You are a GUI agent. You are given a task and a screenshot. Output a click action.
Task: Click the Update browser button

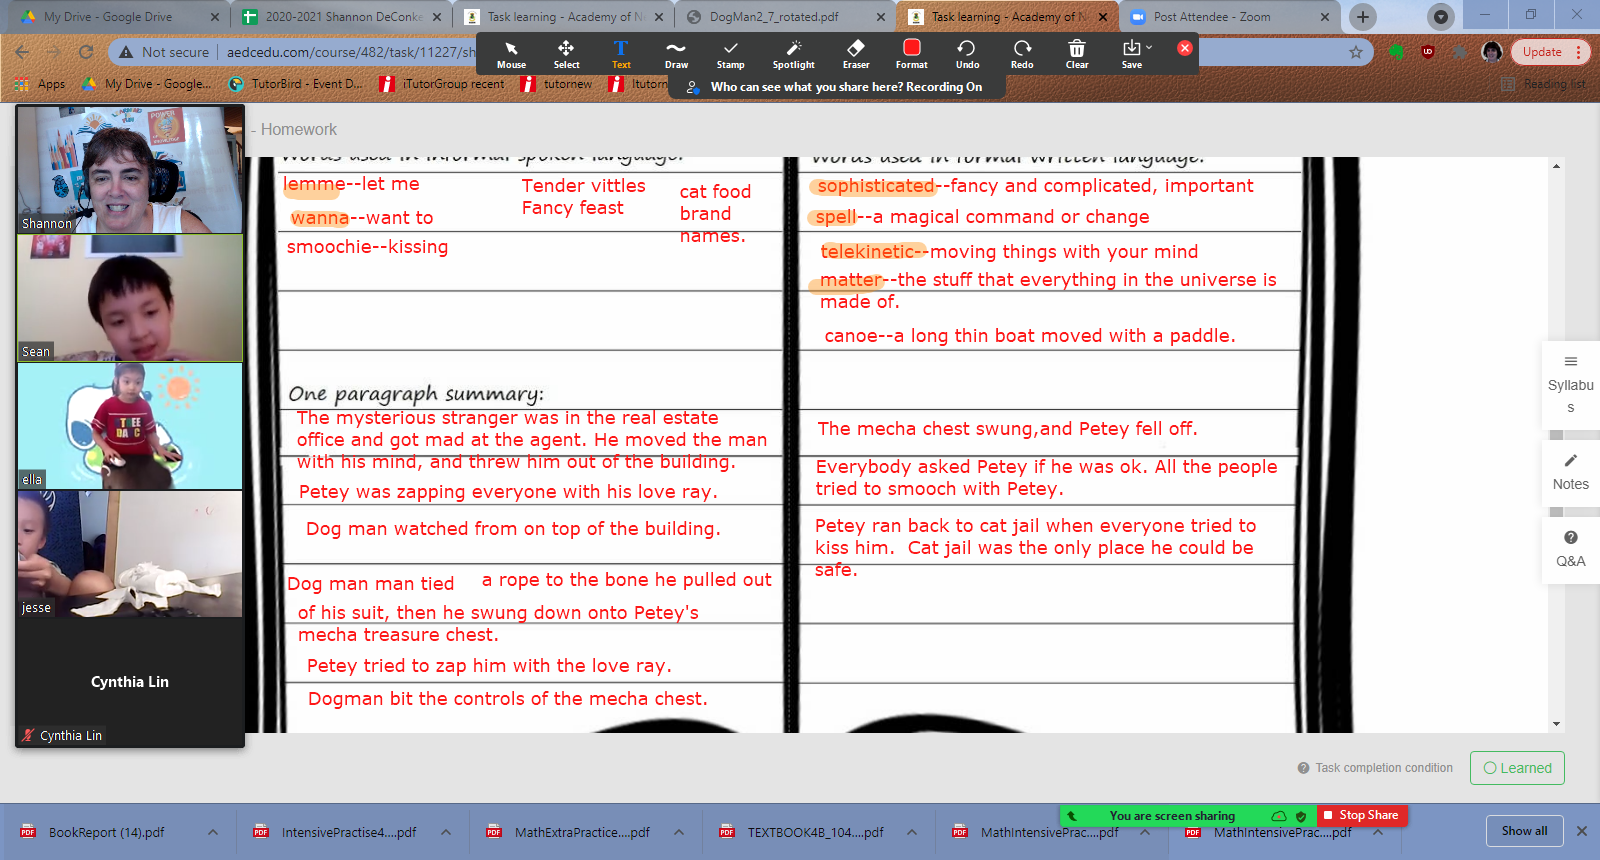(1549, 52)
